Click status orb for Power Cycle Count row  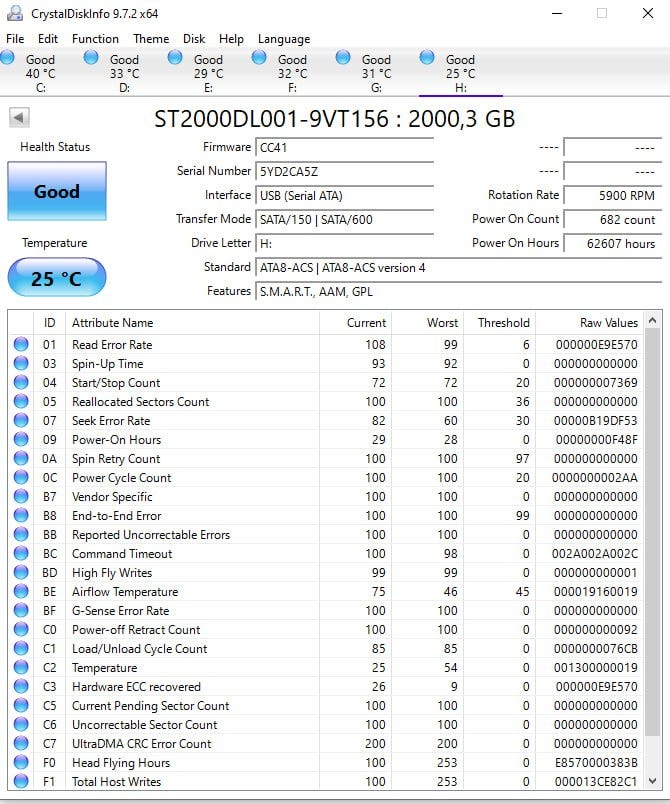(x=21, y=477)
